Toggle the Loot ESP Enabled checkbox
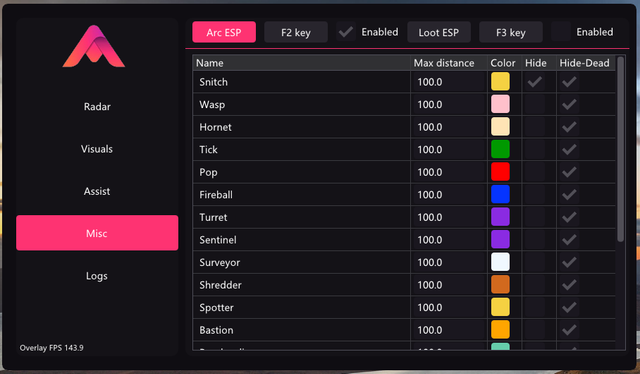640x374 pixels. click(561, 32)
